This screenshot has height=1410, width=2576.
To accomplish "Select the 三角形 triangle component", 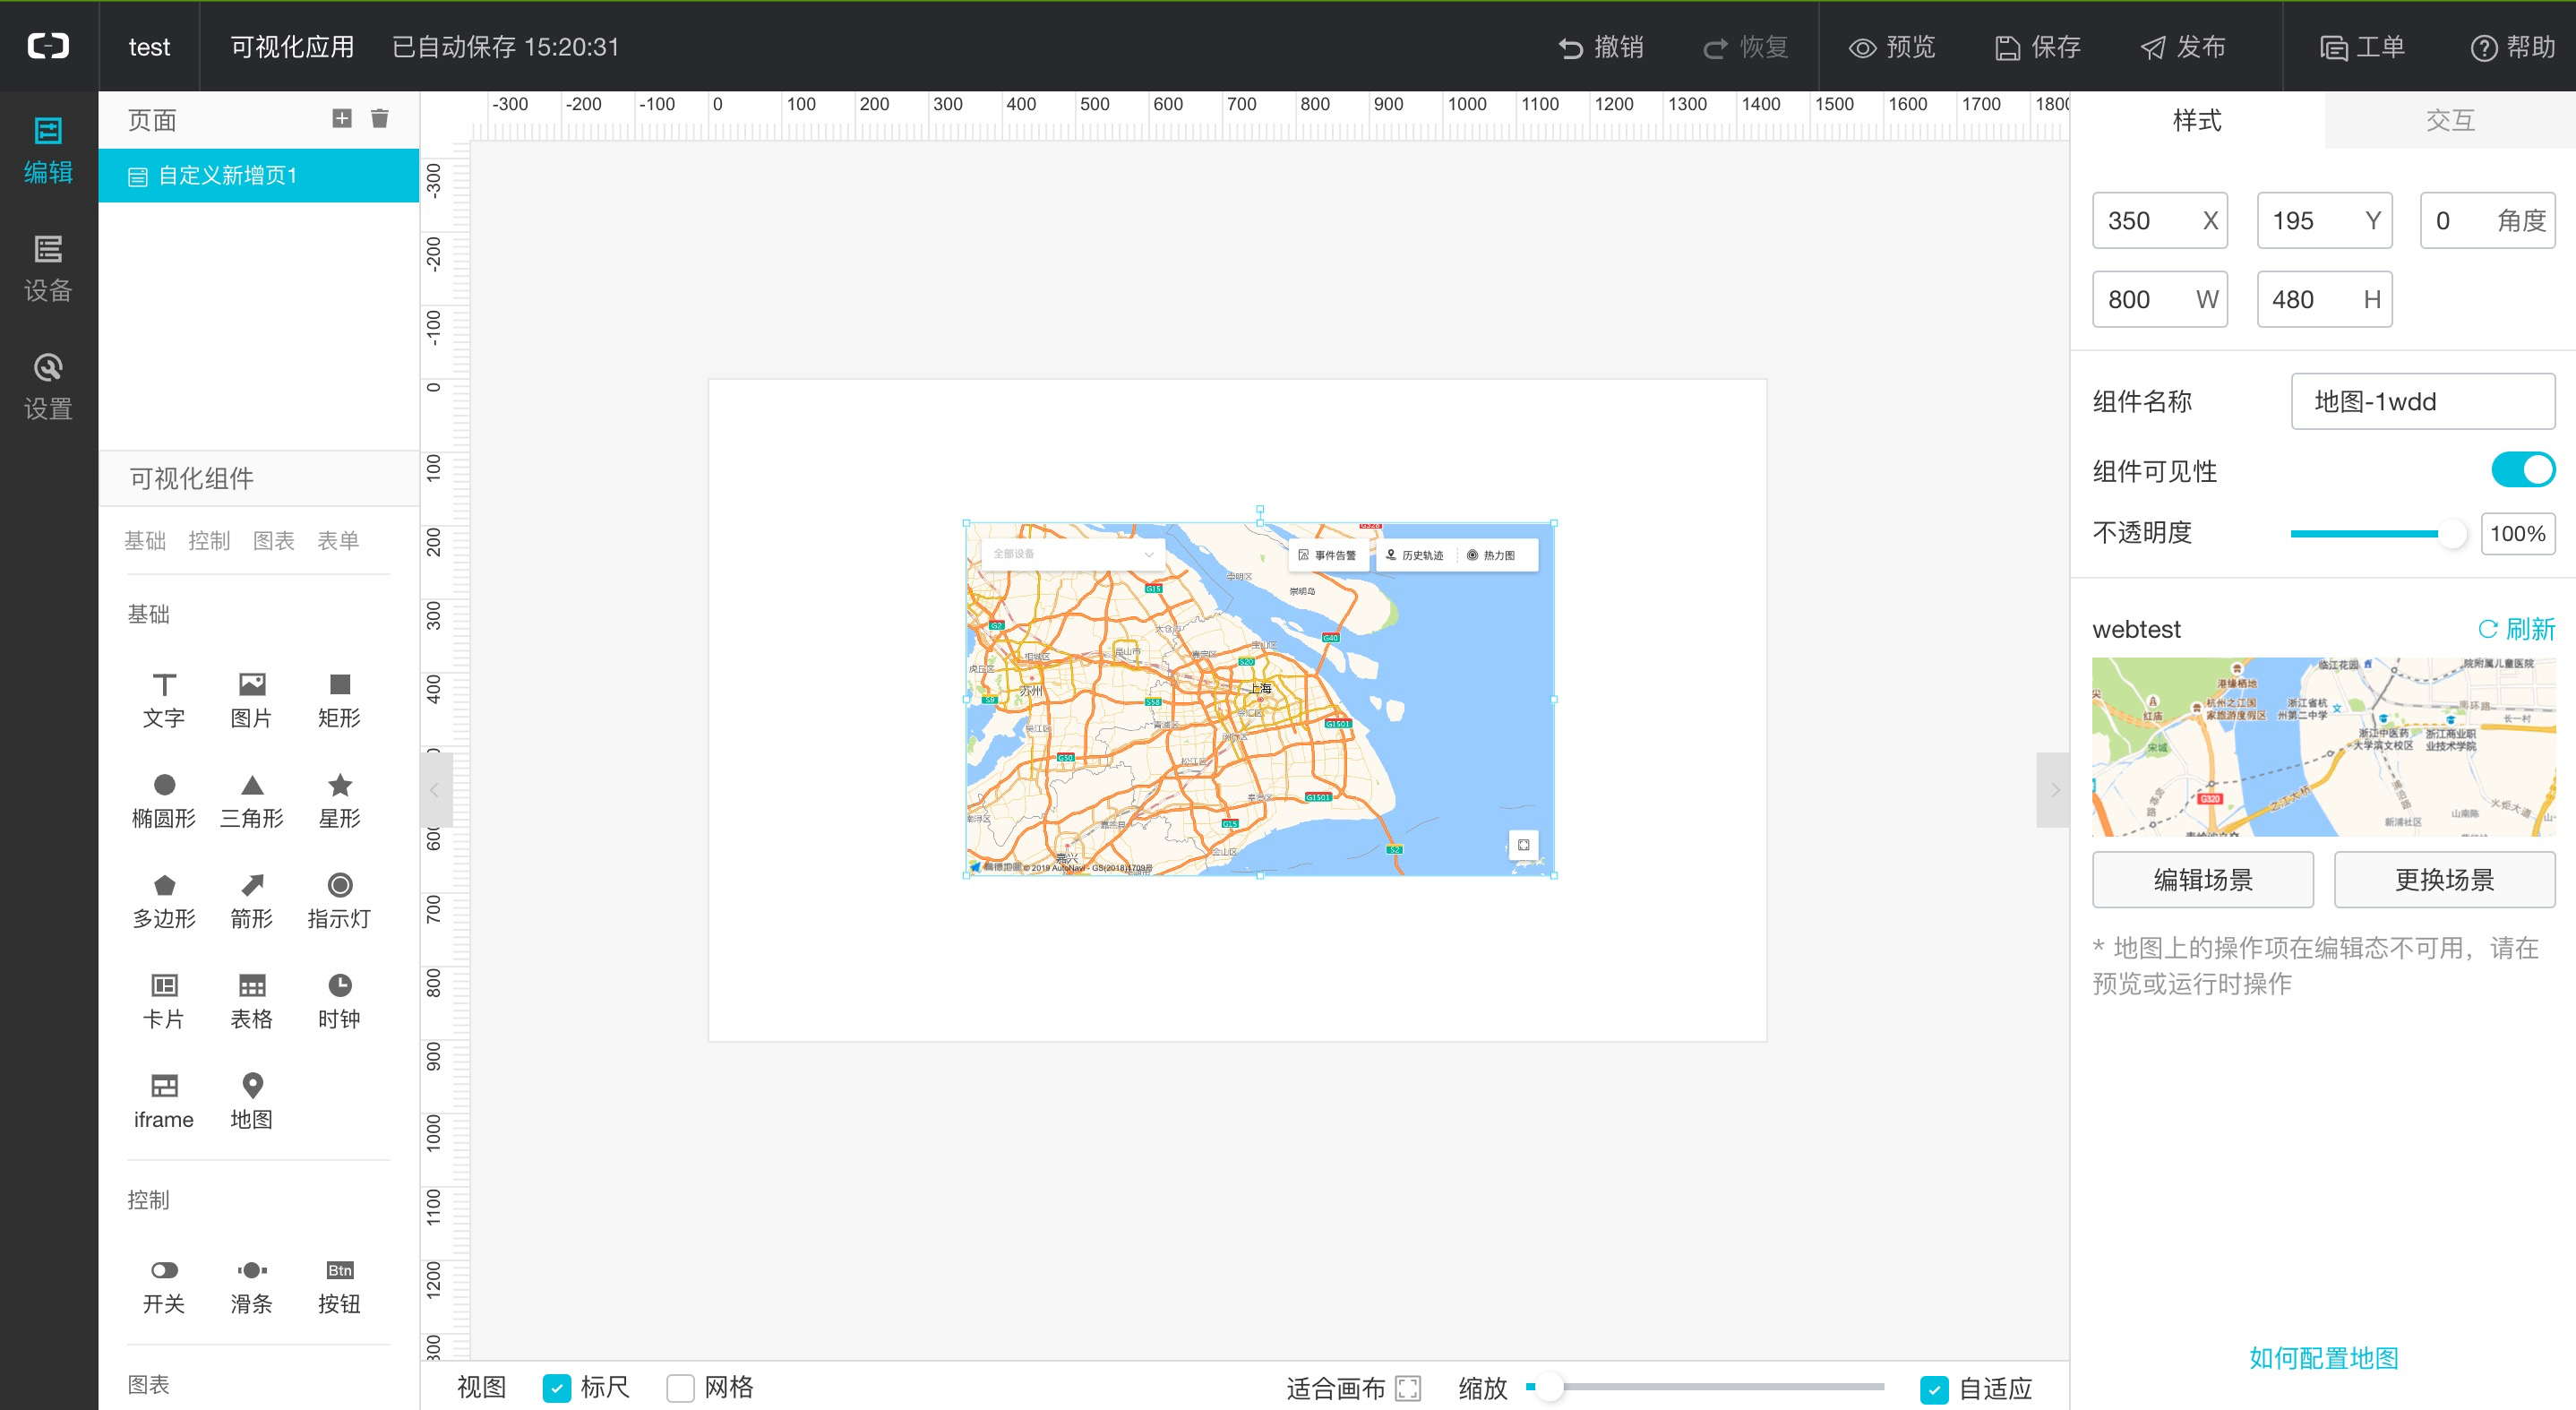I will coord(252,800).
